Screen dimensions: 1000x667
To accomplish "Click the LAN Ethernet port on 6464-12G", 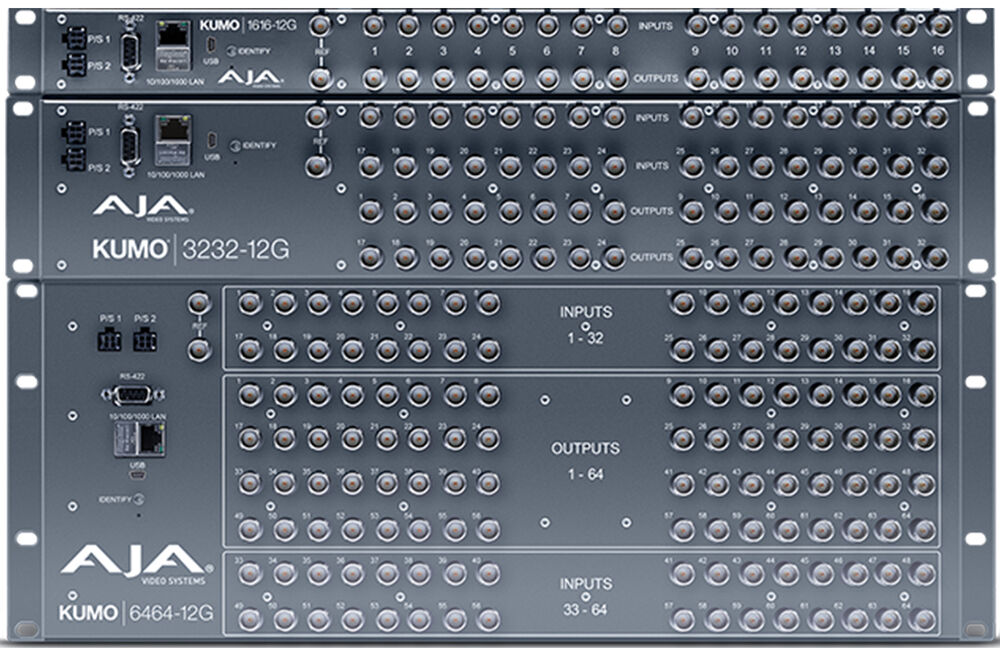I will coord(141,439).
